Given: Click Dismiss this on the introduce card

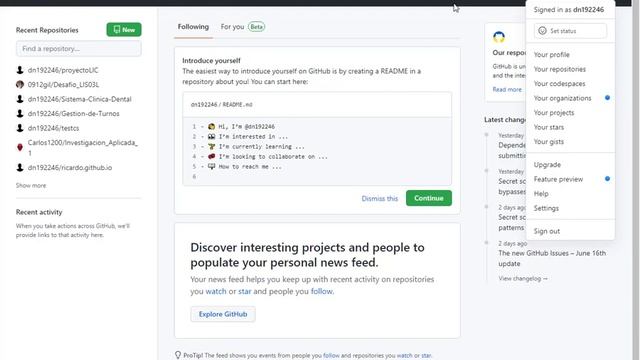Looking at the screenshot, I should tap(380, 198).
